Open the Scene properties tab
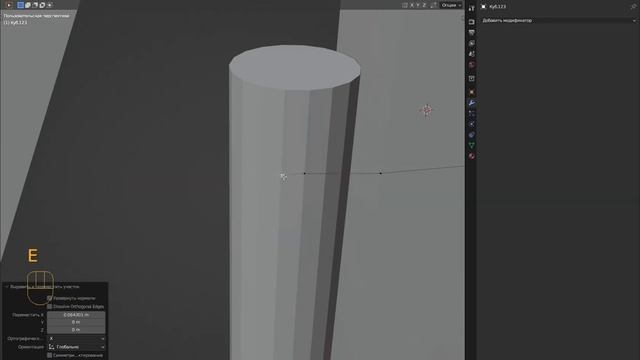640x360 pixels. coord(471,53)
